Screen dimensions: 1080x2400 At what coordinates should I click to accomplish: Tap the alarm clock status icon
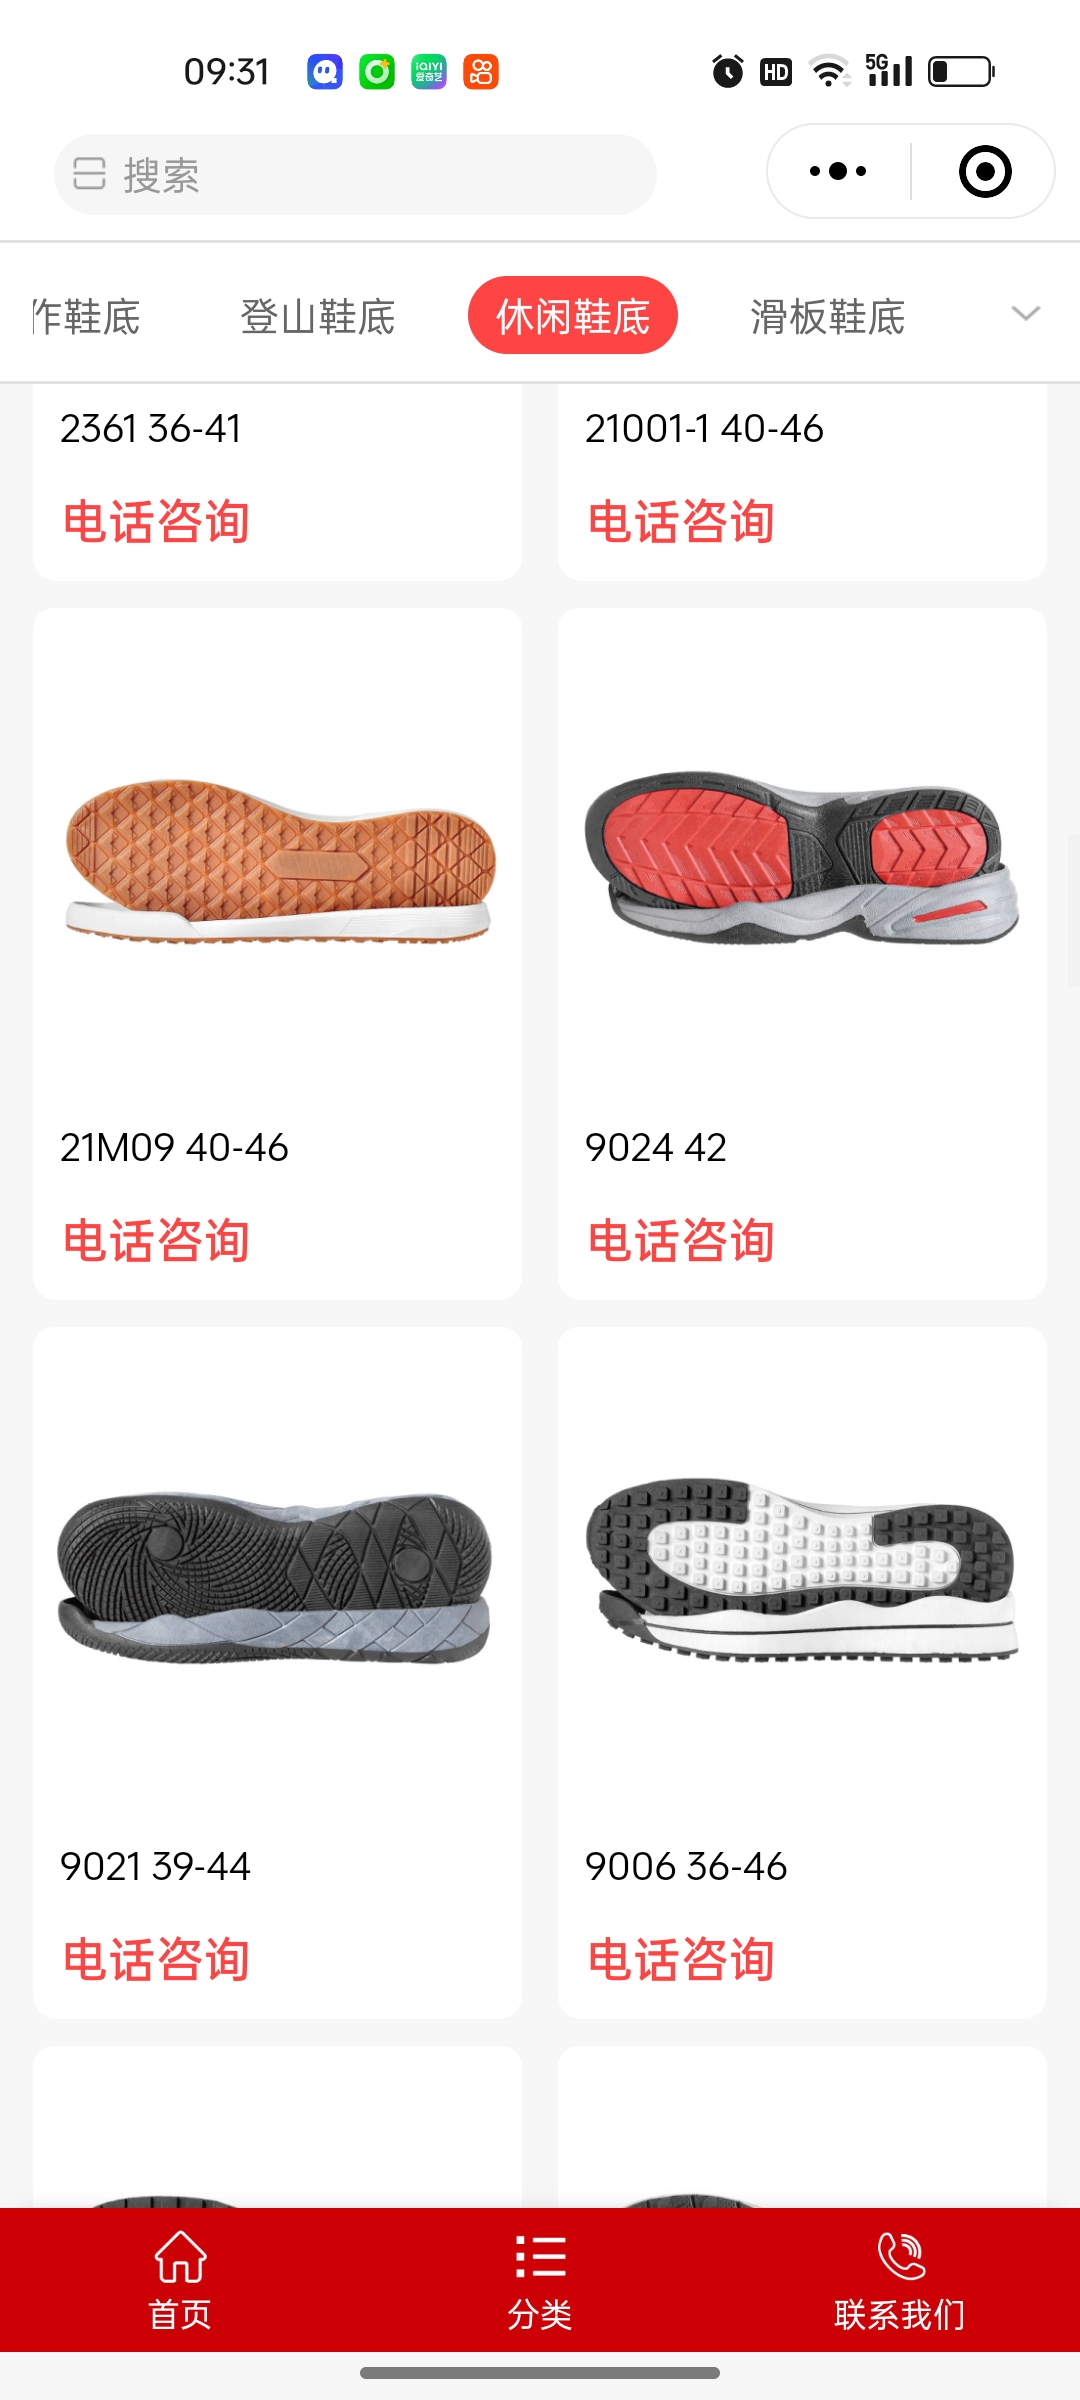728,72
